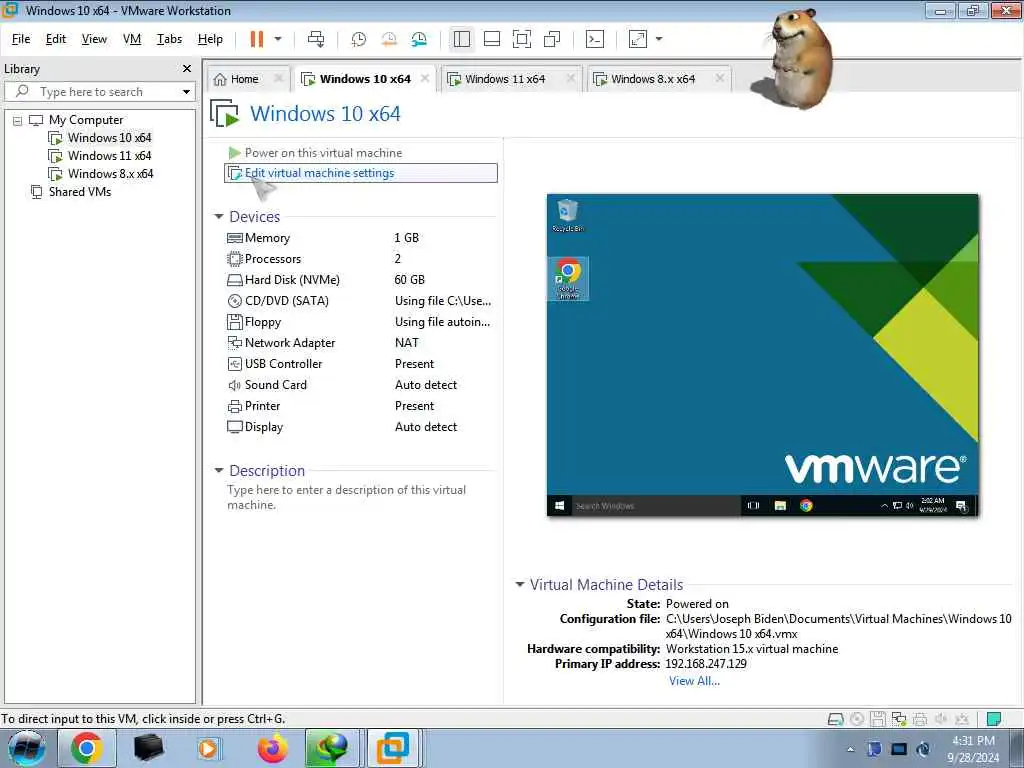Click the VM desktop preview thumbnail
This screenshot has height=768, width=1024.
763,355
